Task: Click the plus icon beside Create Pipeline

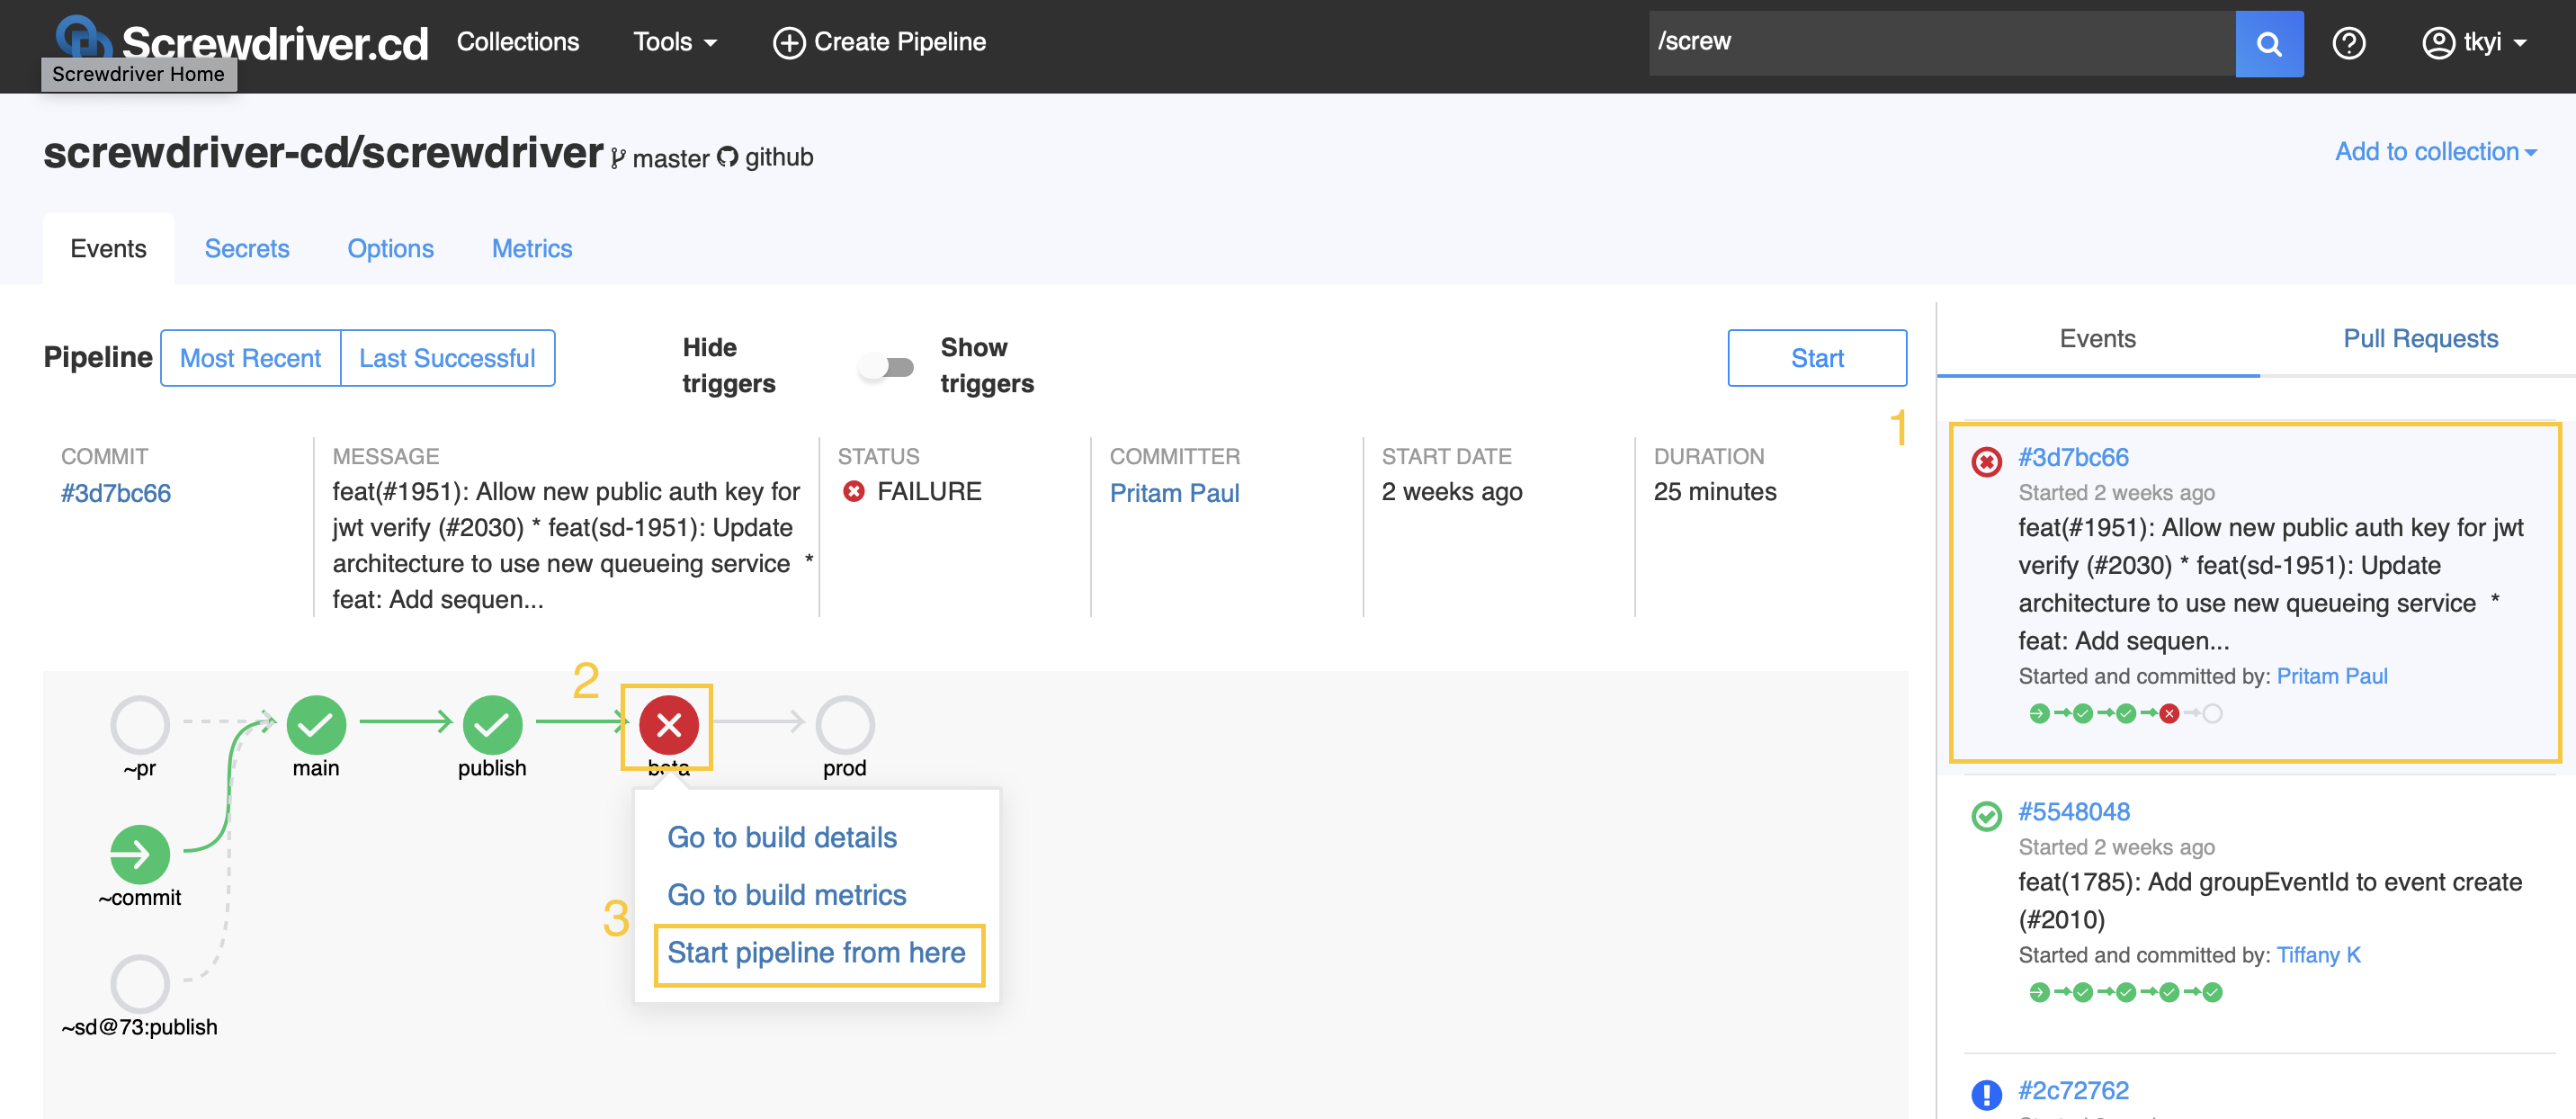Action: coord(788,42)
